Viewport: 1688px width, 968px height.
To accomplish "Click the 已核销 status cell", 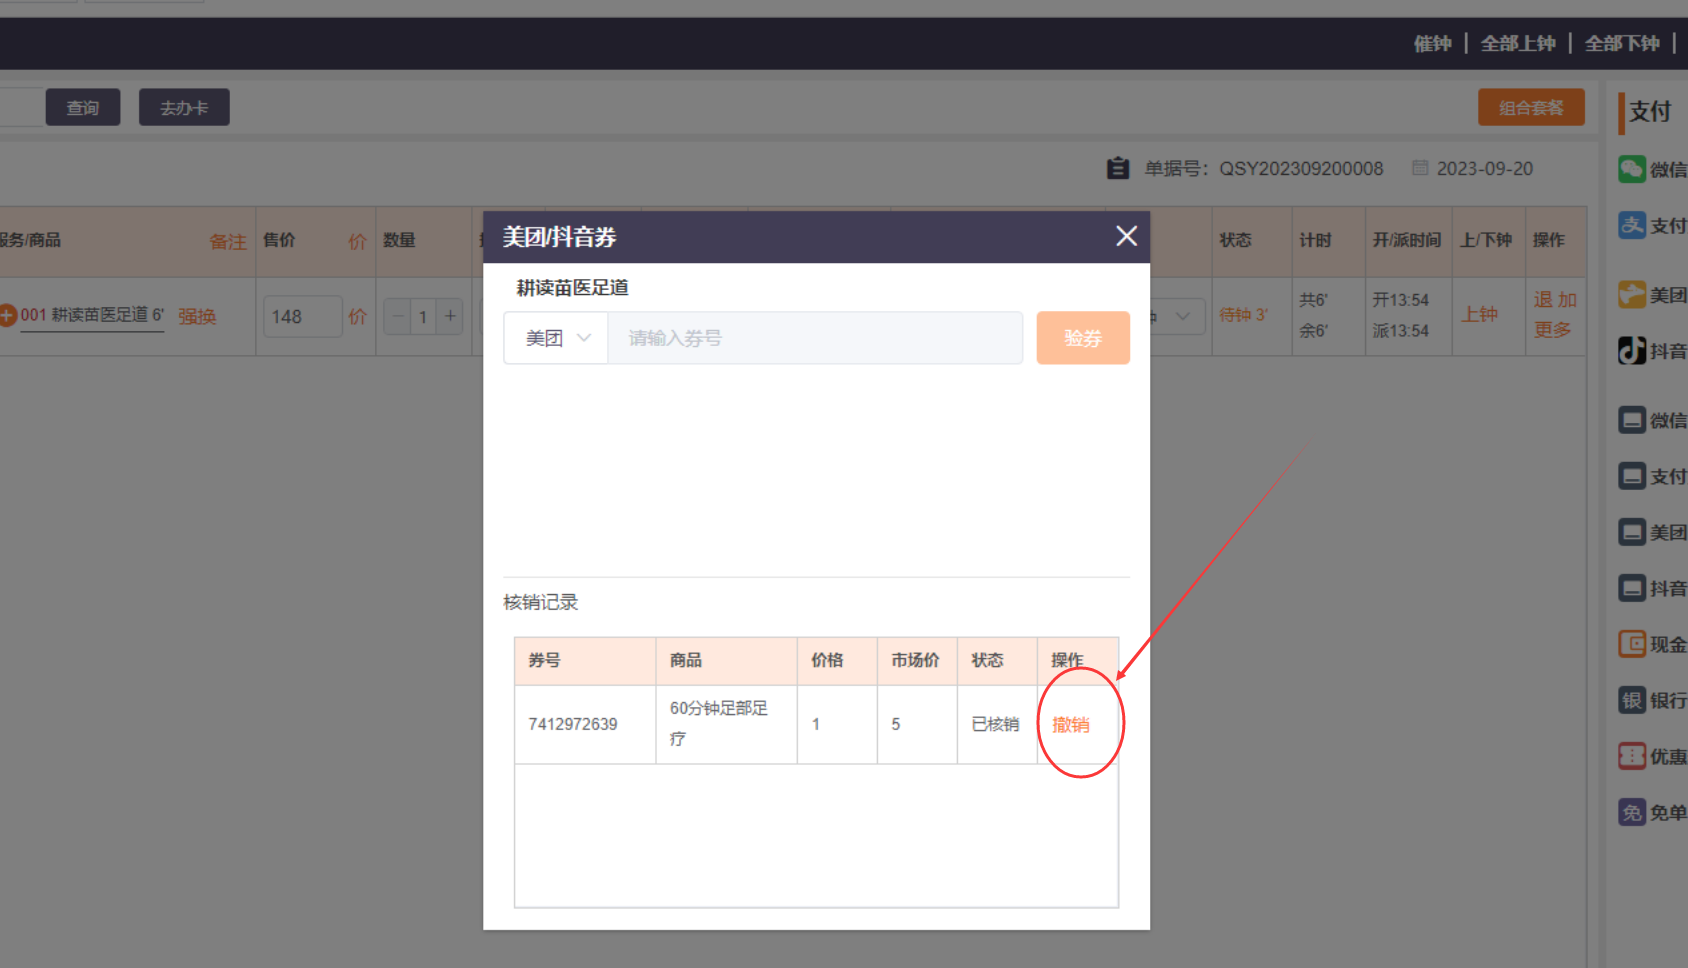I will coord(996,724).
